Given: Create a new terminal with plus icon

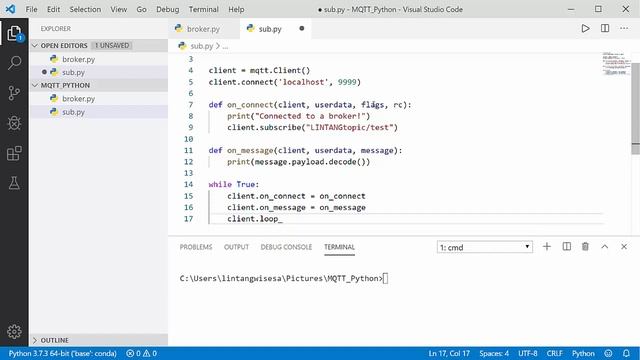Looking at the screenshot, I should pyautogui.click(x=547, y=247).
